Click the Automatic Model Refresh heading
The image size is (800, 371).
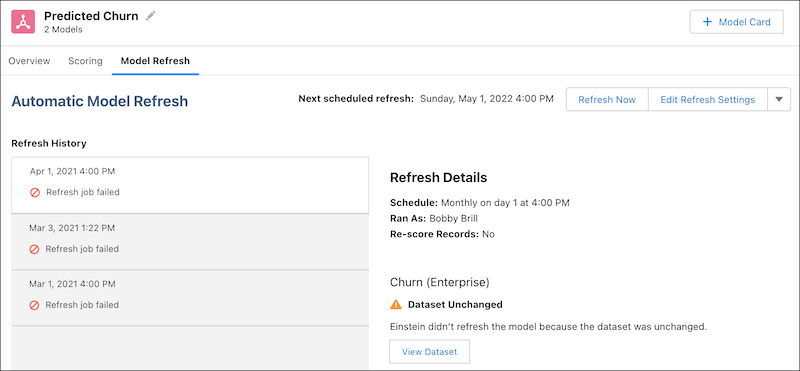click(99, 101)
